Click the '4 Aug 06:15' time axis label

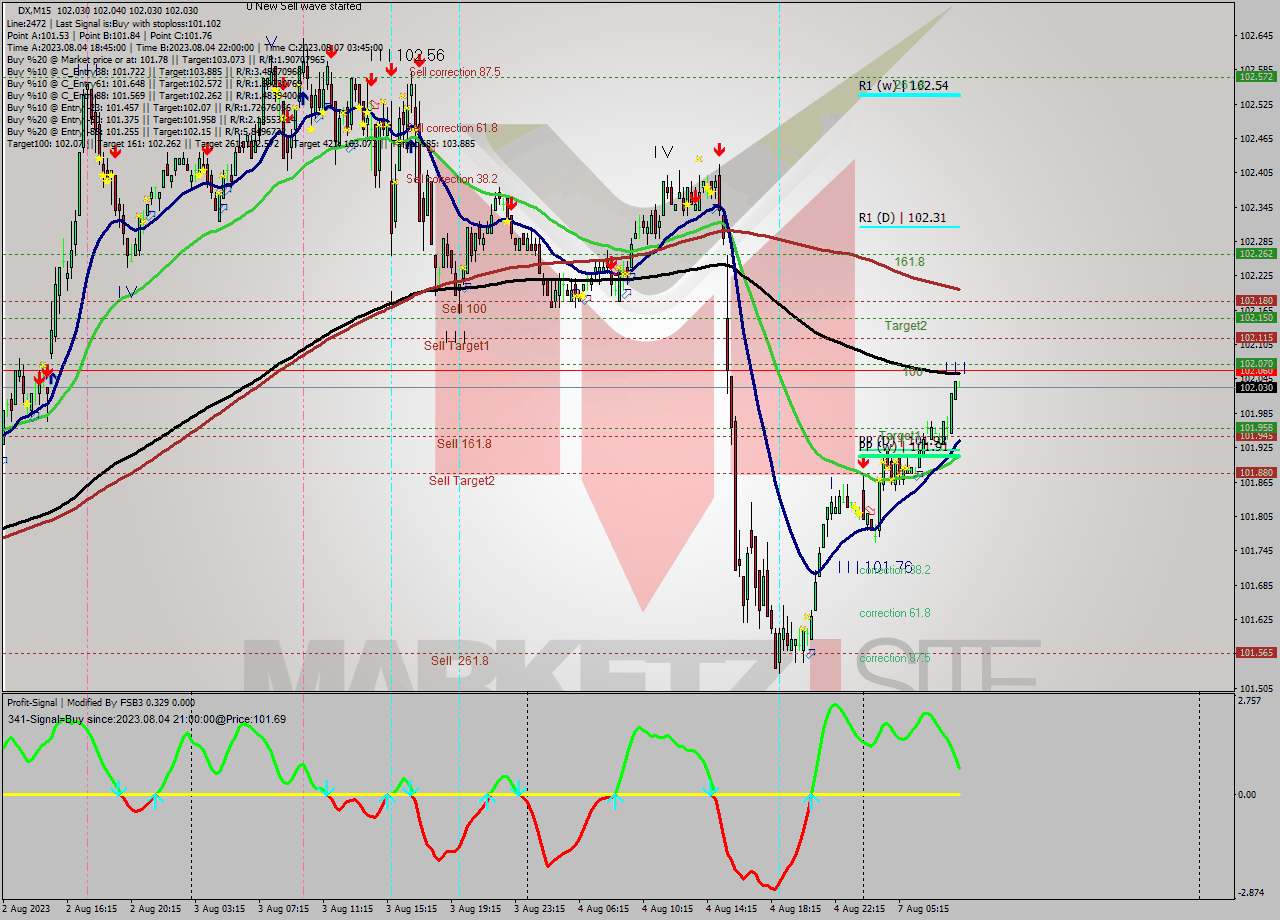pyautogui.click(x=603, y=909)
